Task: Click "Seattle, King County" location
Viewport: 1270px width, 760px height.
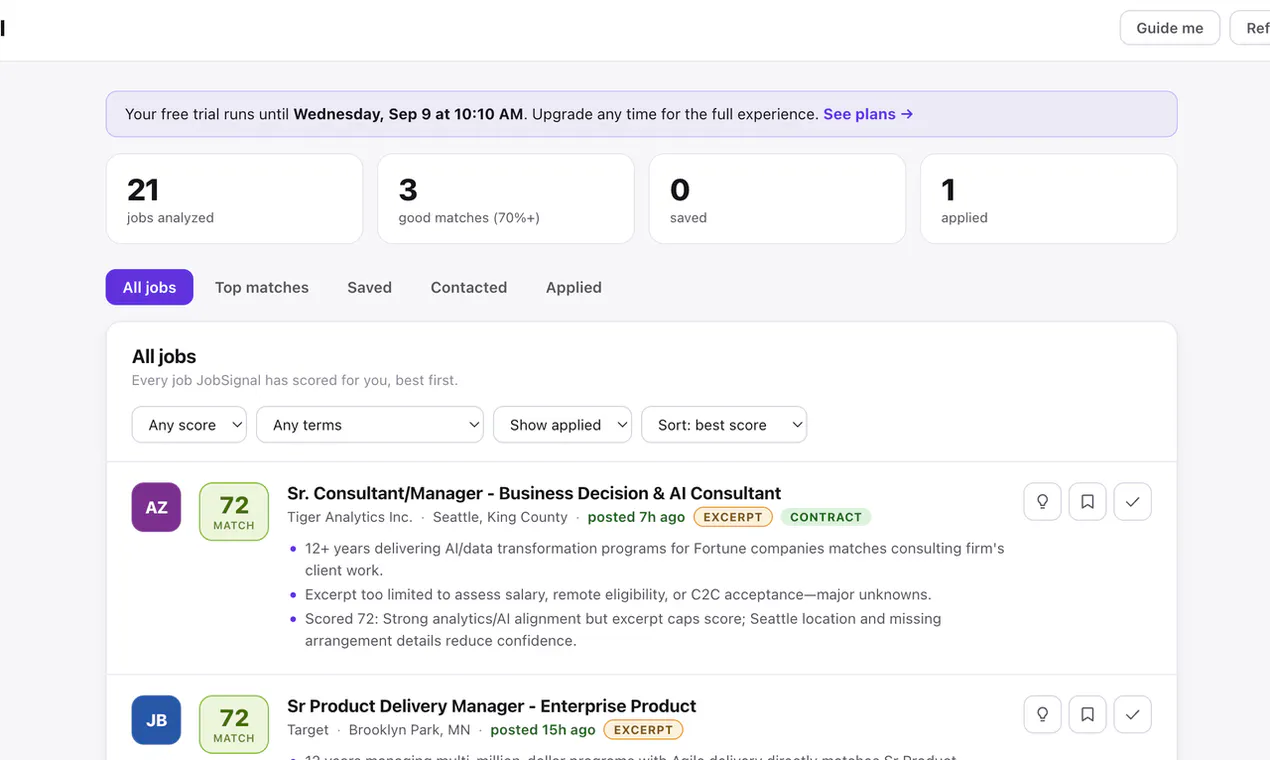Action: click(500, 517)
